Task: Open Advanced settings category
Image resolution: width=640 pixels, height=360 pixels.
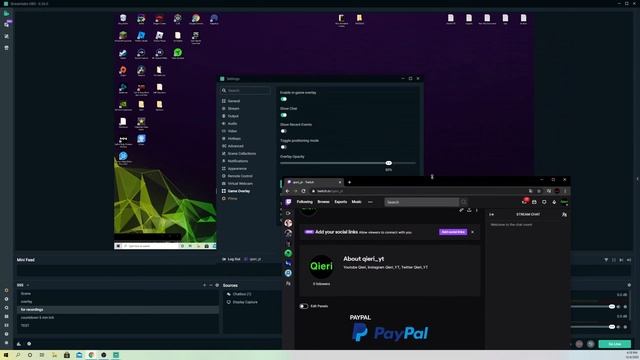Action: [x=233, y=146]
